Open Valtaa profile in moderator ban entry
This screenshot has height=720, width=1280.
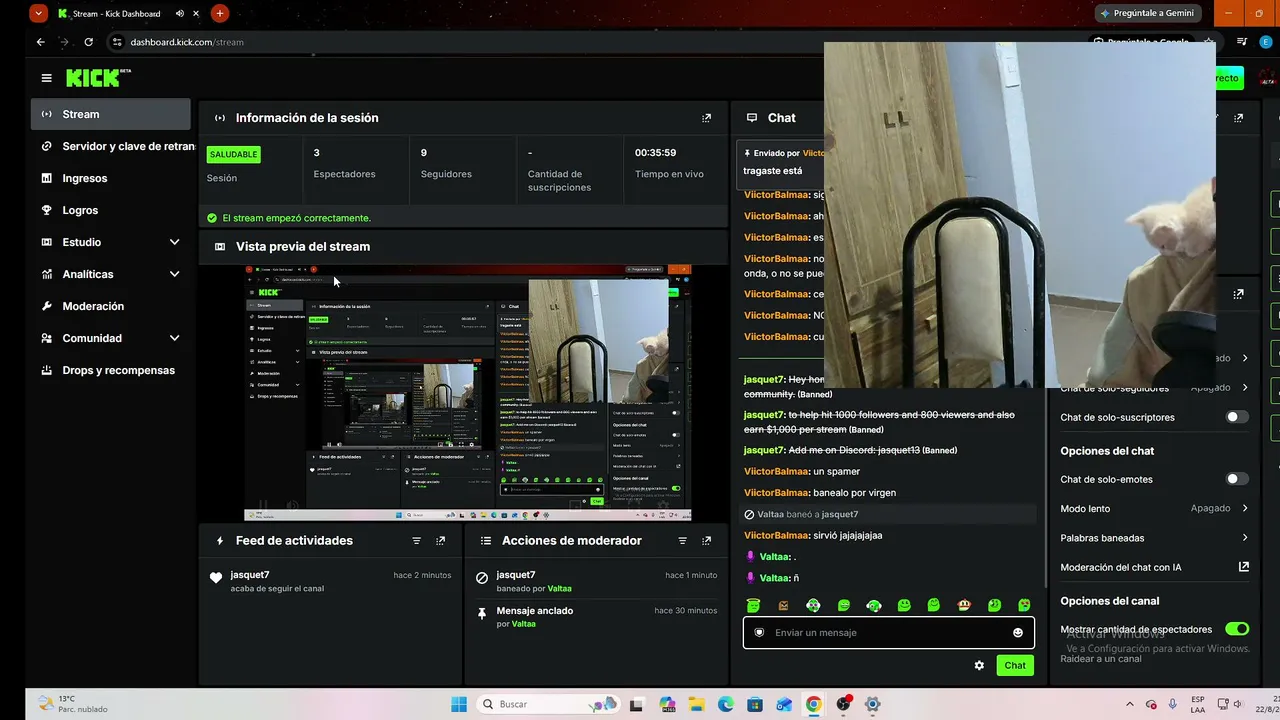(x=561, y=589)
